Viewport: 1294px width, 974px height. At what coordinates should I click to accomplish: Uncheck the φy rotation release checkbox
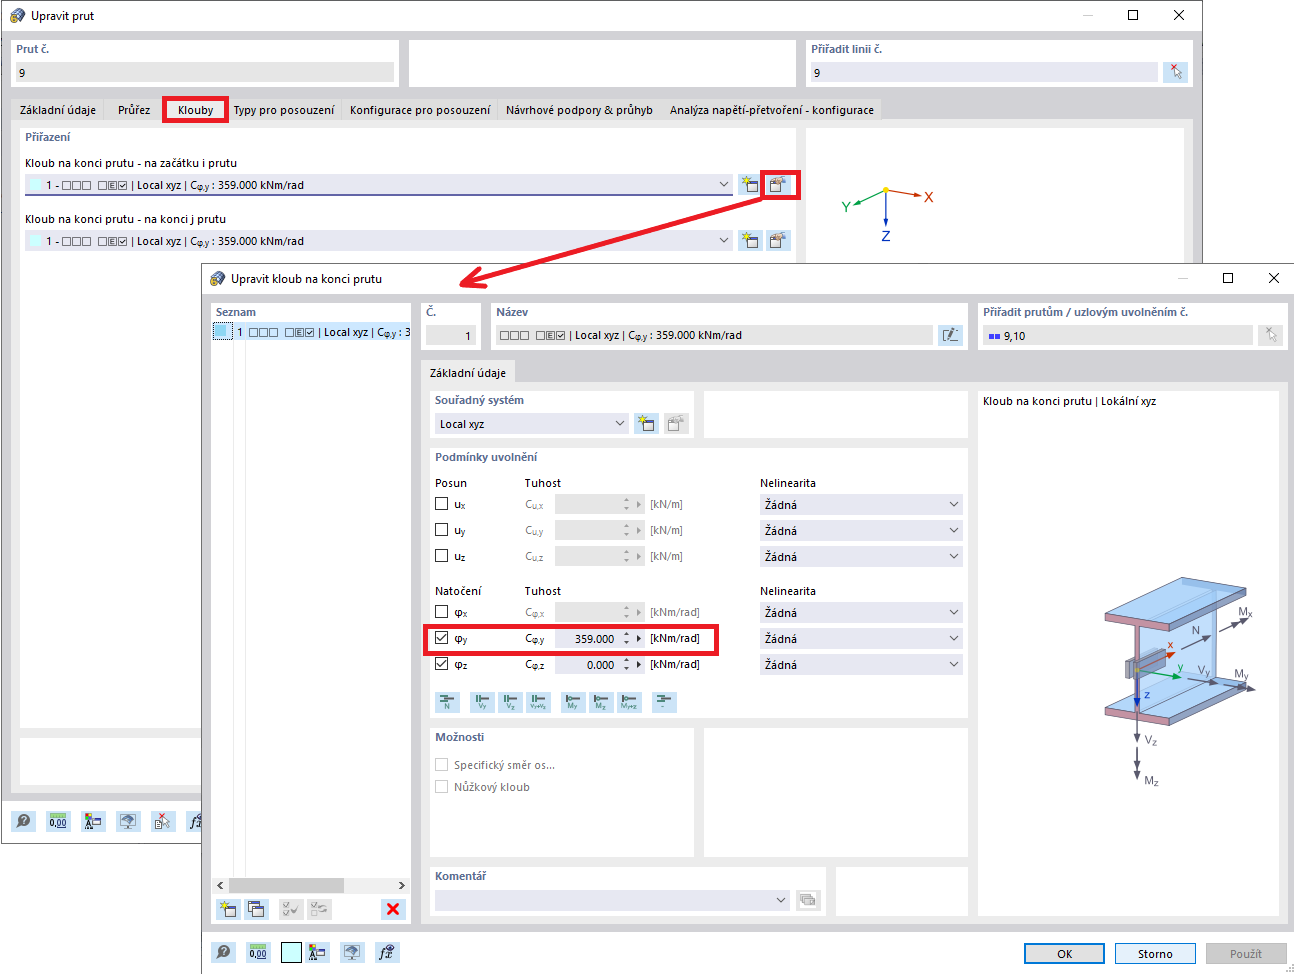pyautogui.click(x=442, y=638)
